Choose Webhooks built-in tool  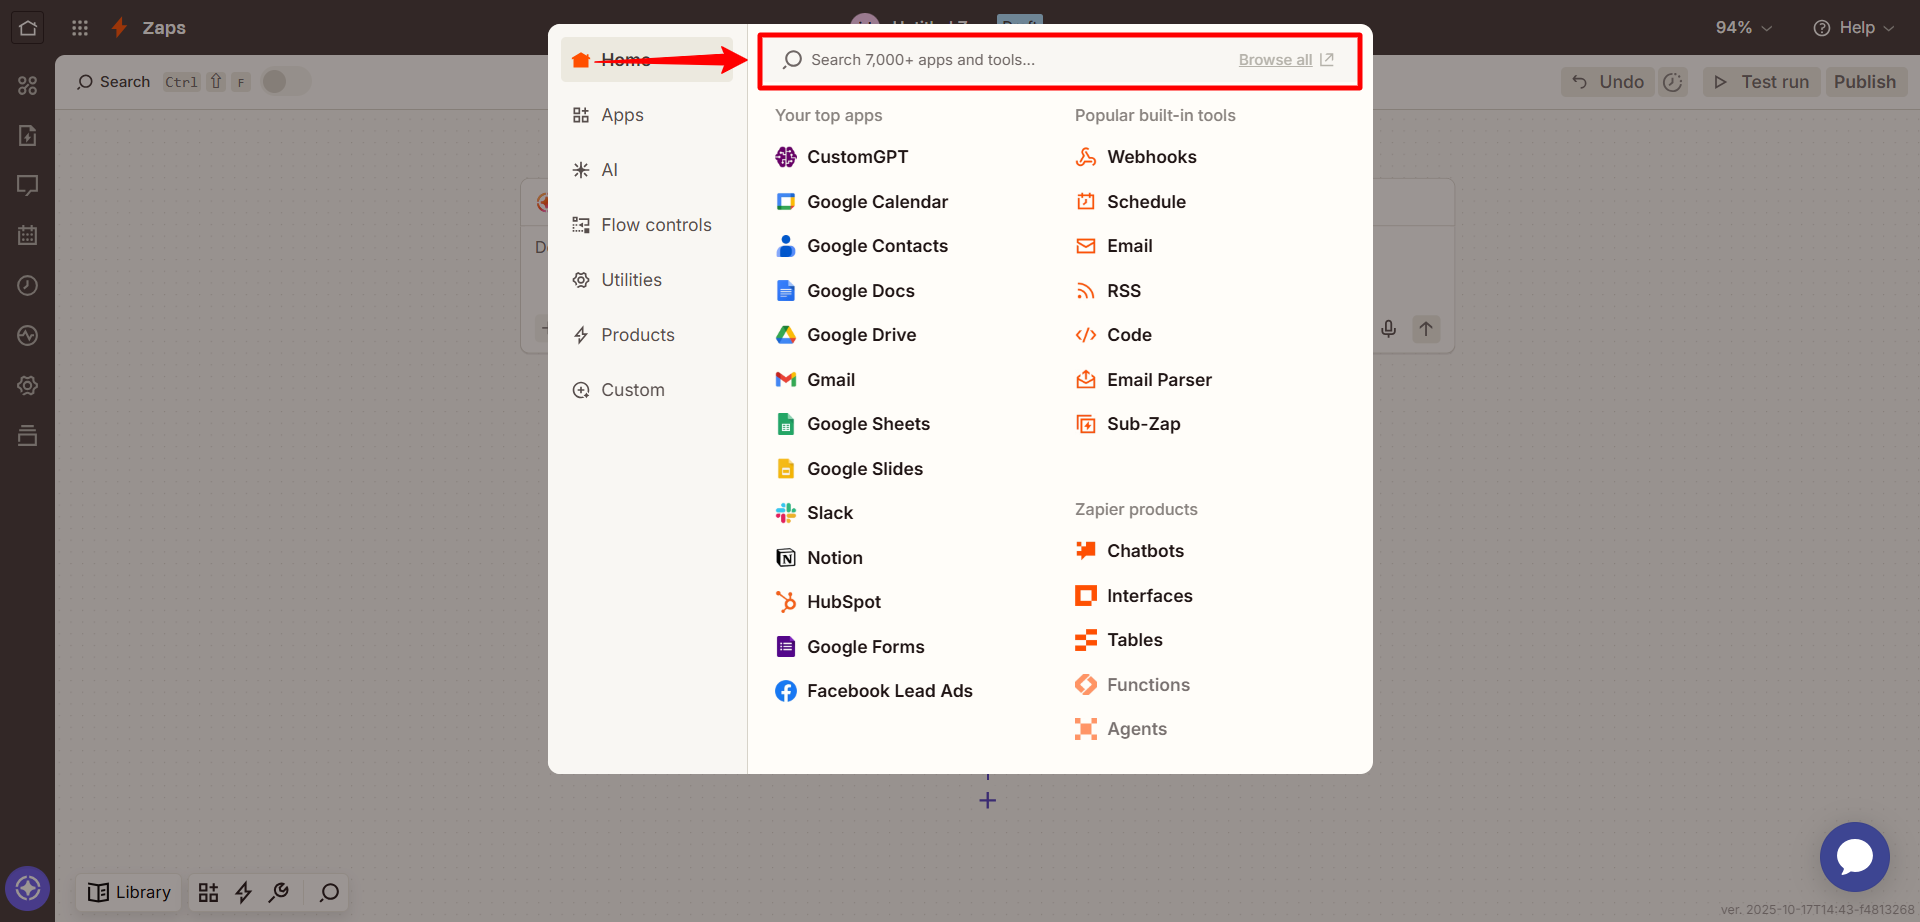(x=1136, y=157)
